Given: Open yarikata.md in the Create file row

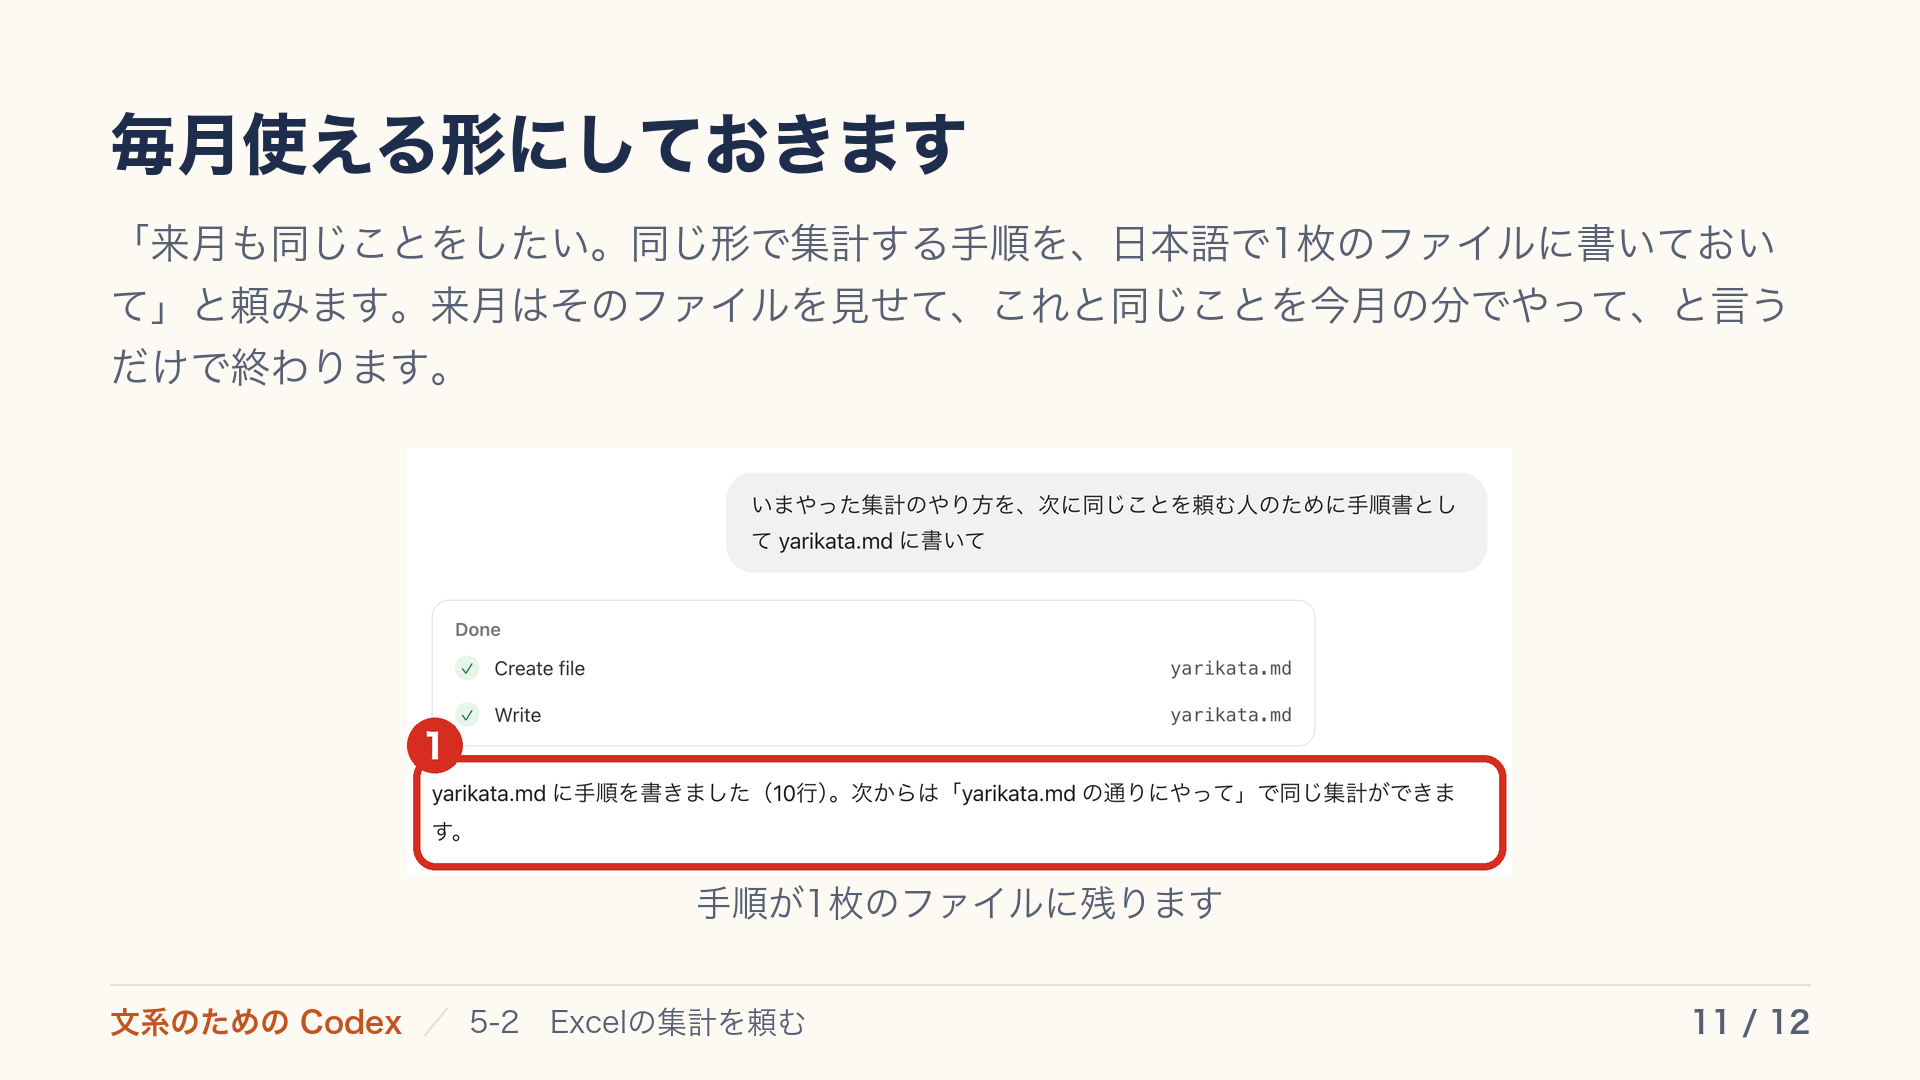Looking at the screenshot, I should (1231, 668).
